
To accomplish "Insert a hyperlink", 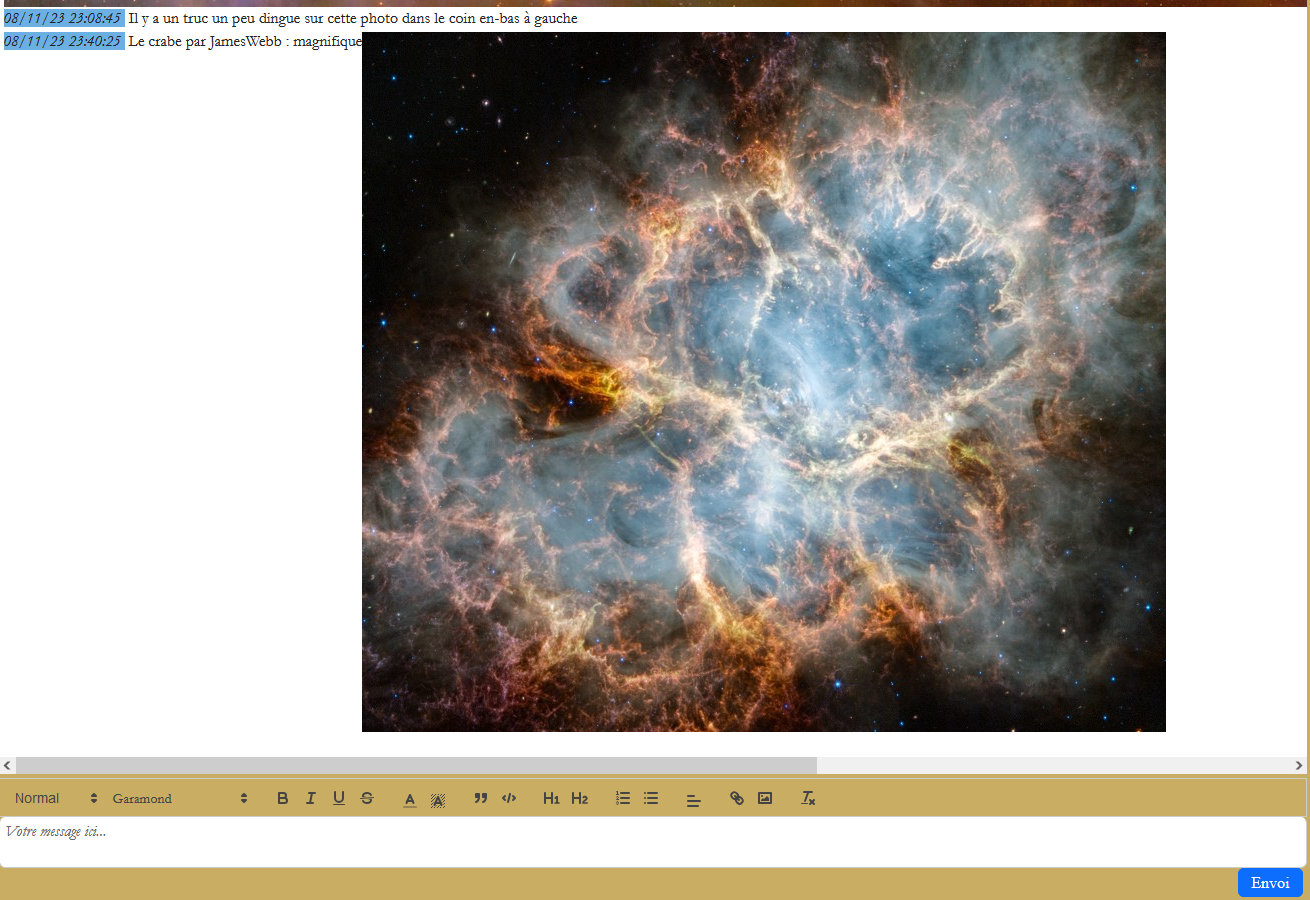I will point(737,798).
